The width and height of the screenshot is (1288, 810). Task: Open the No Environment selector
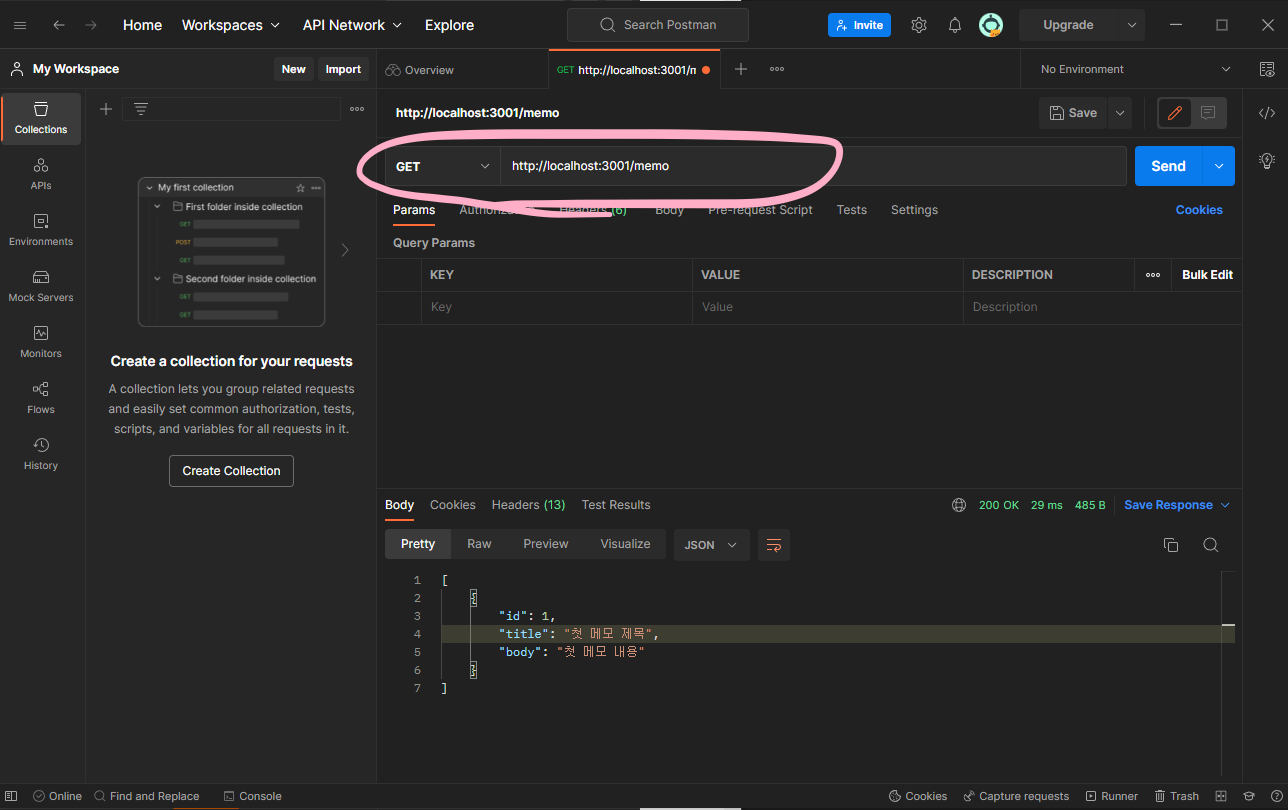coord(1136,69)
